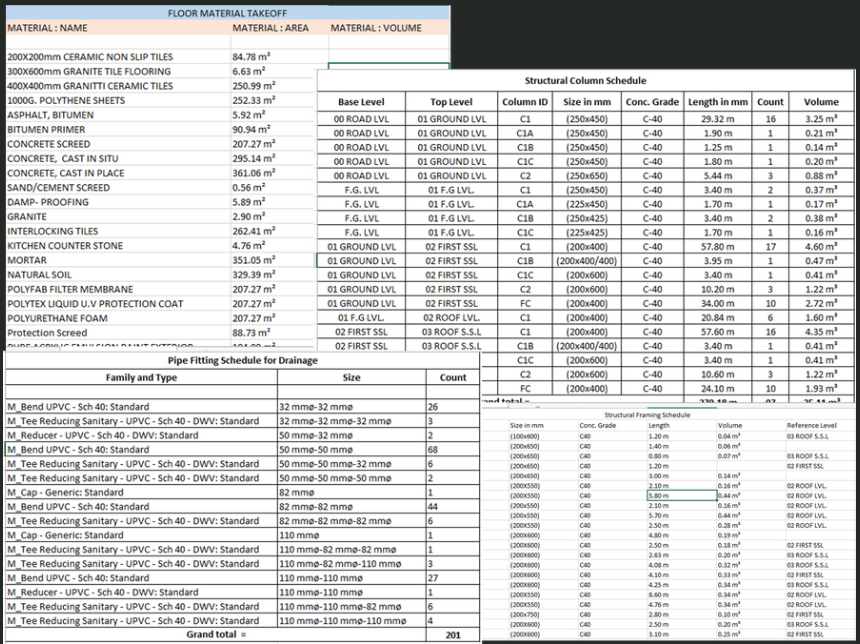Select the Column ID header cell

[x=524, y=102]
